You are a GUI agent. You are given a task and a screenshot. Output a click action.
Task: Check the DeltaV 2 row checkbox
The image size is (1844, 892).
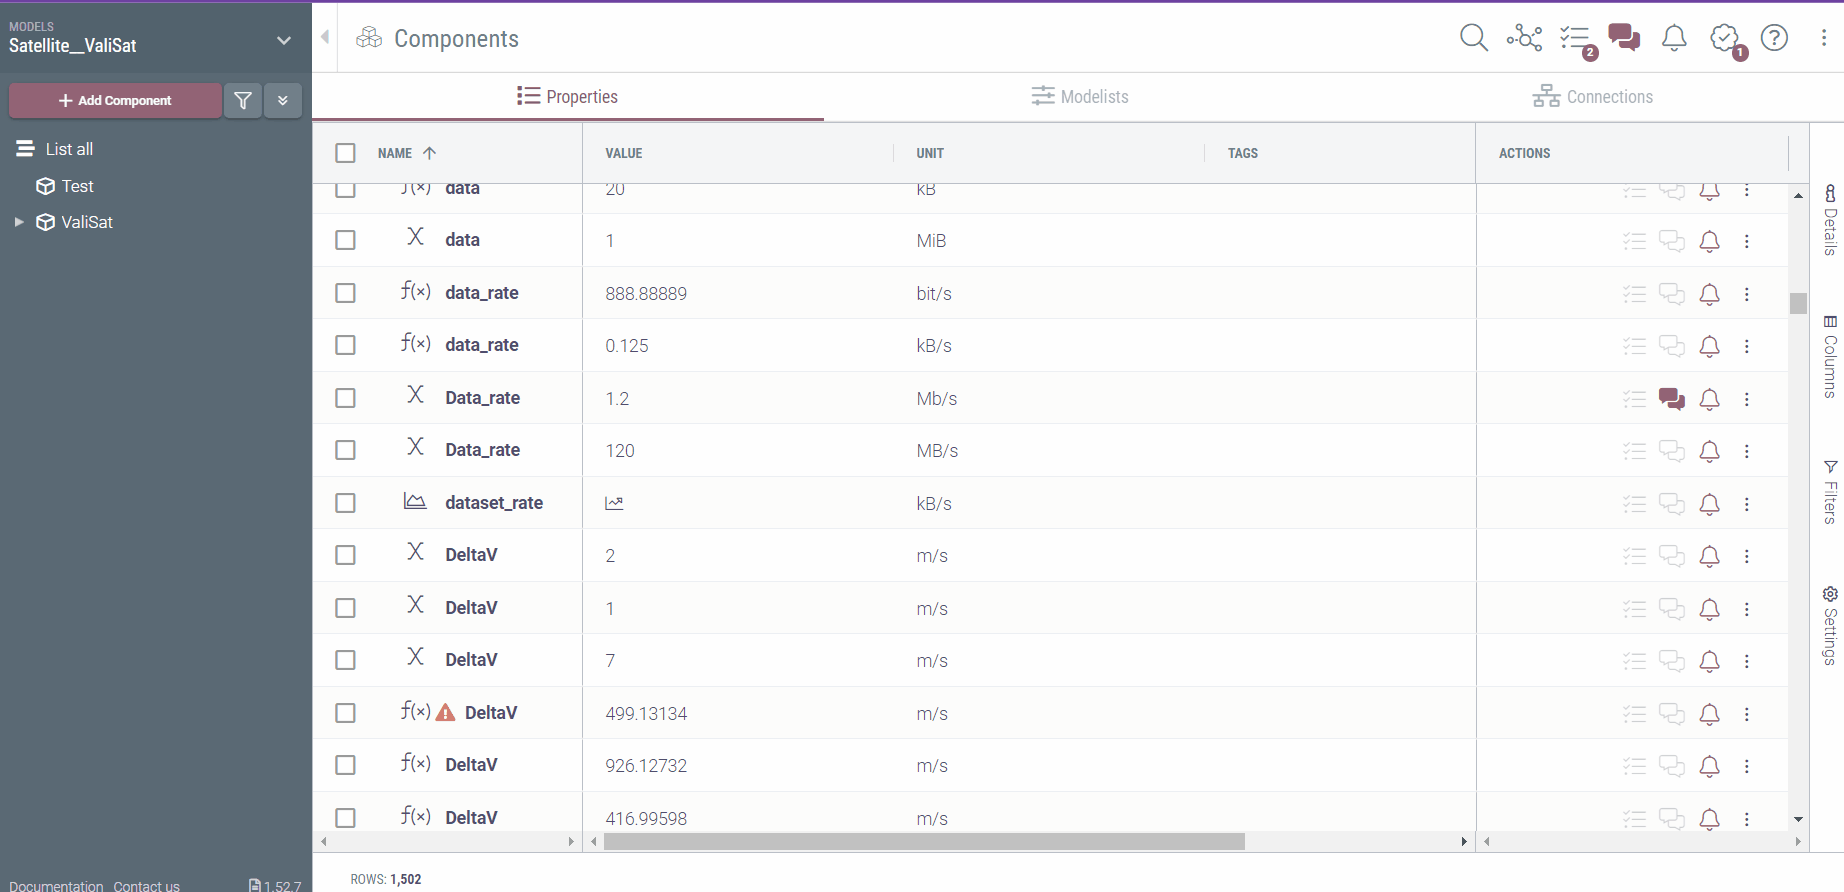coord(345,555)
